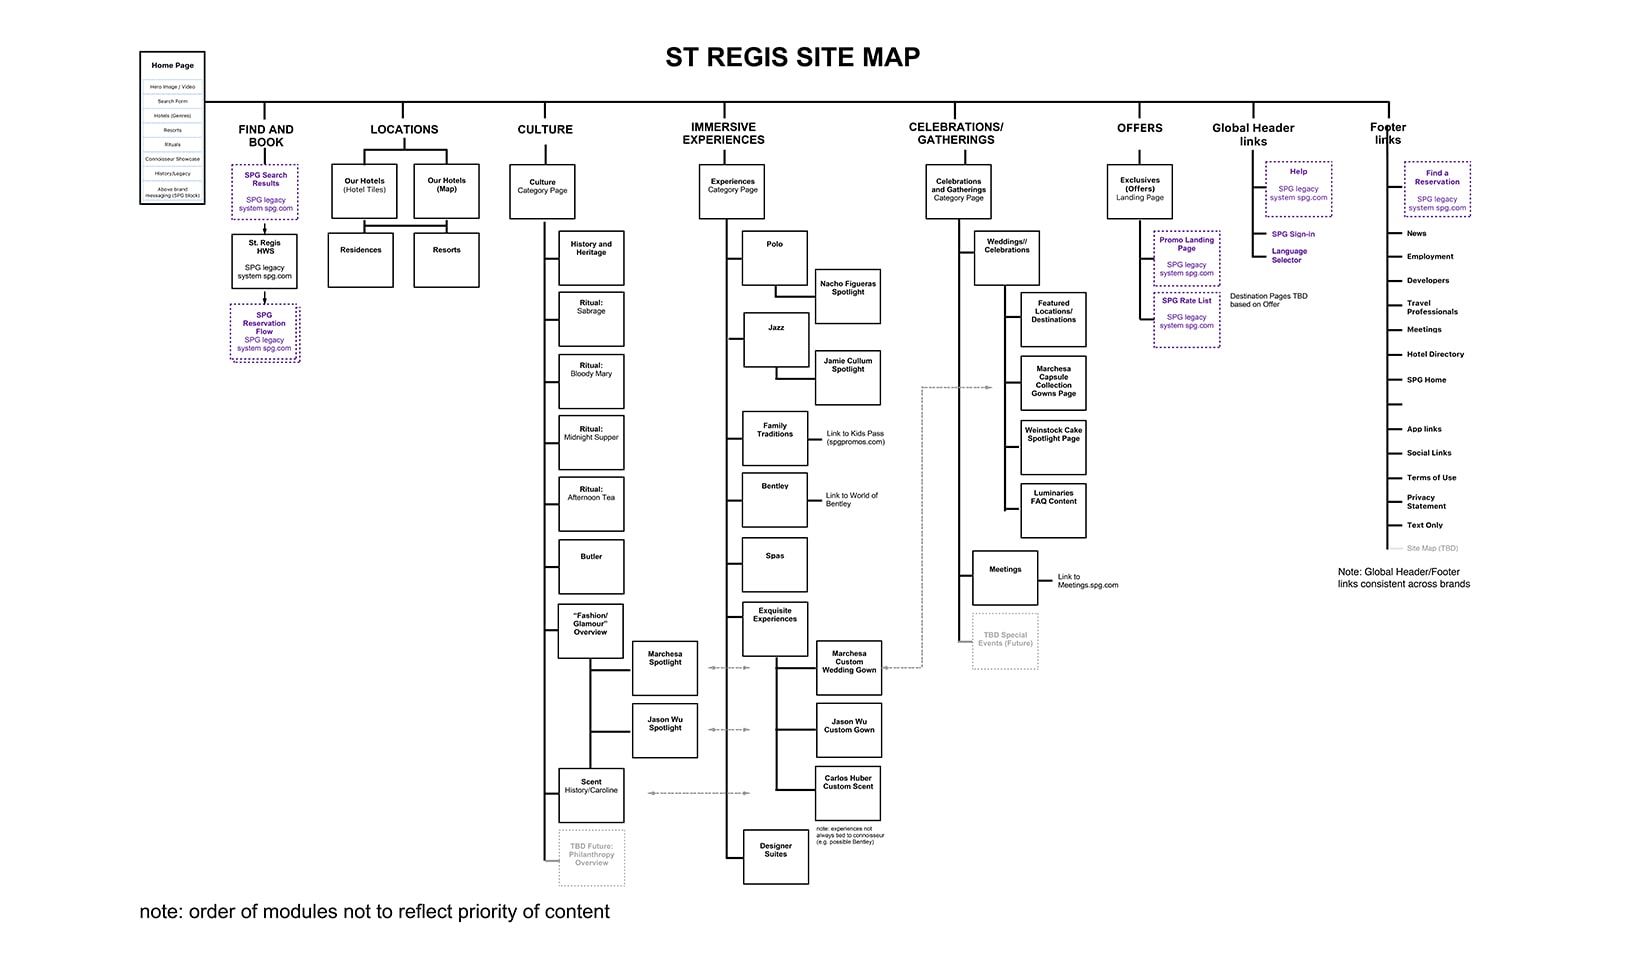Select the Featured Locations/Destinations box

coord(1053,320)
